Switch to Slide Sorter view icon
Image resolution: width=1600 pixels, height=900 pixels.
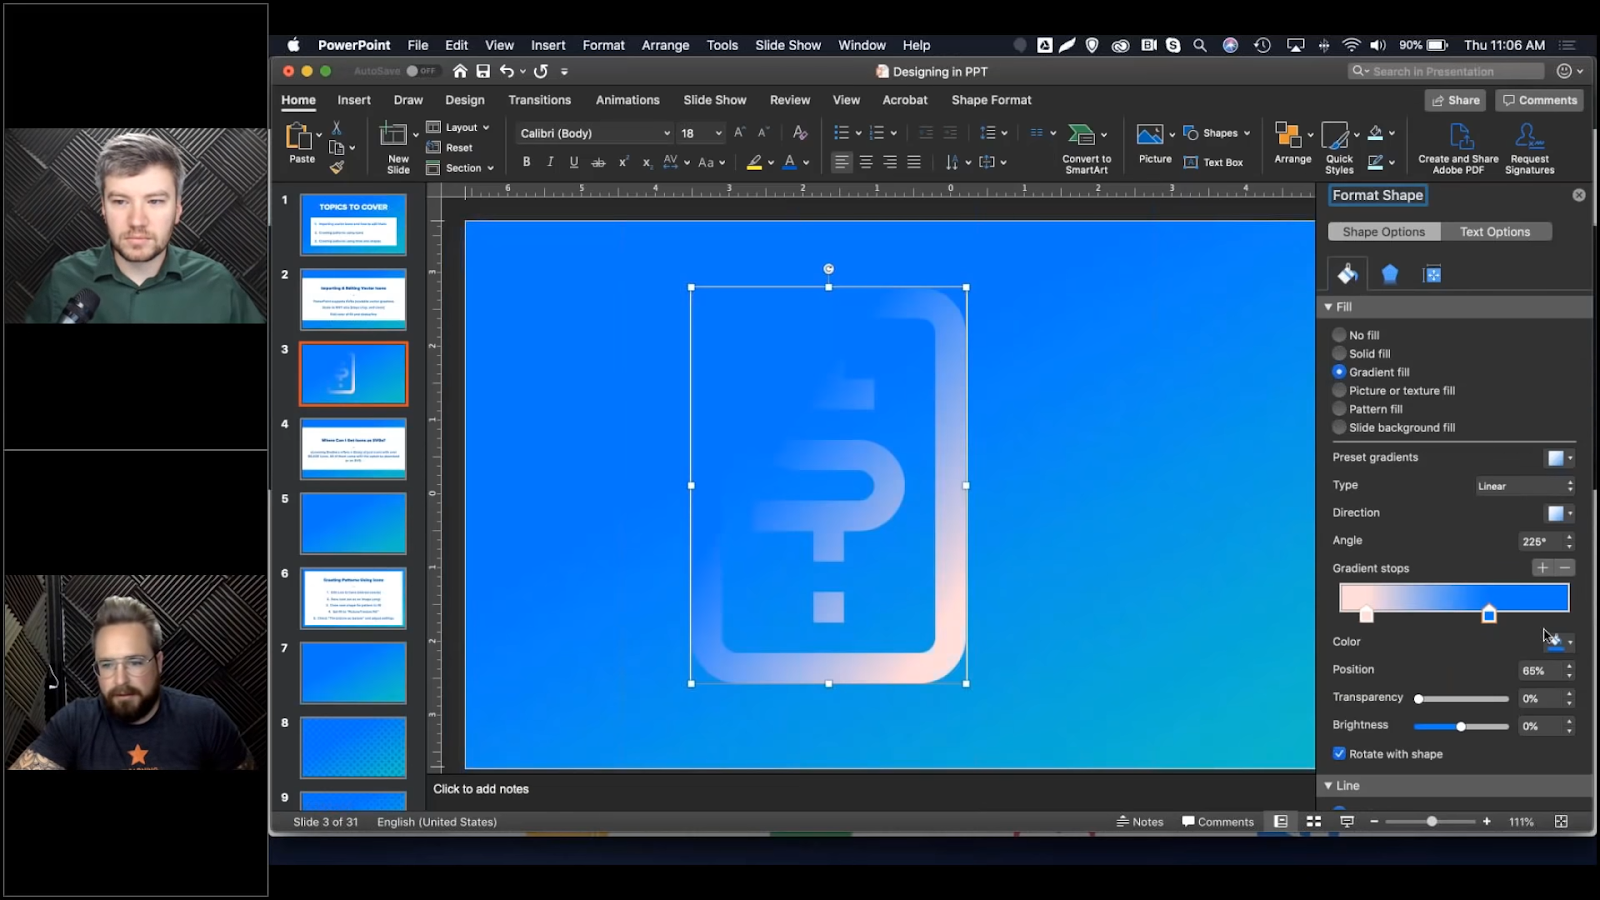(x=1313, y=822)
